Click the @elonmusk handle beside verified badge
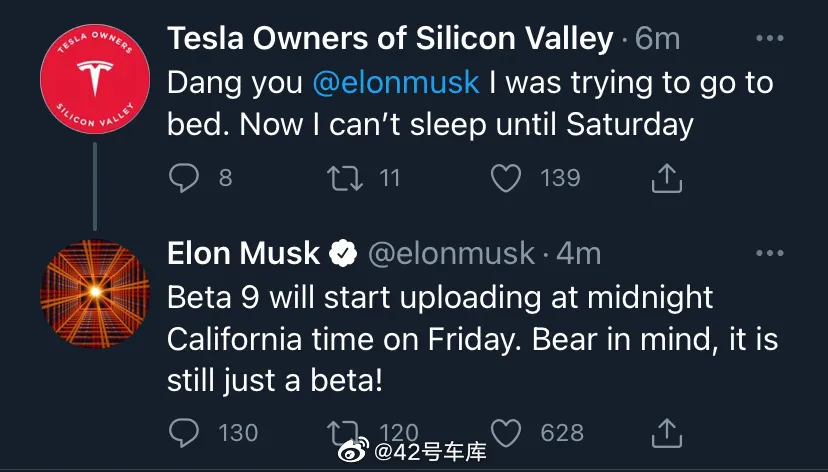This screenshot has height=472, width=828. point(451,254)
